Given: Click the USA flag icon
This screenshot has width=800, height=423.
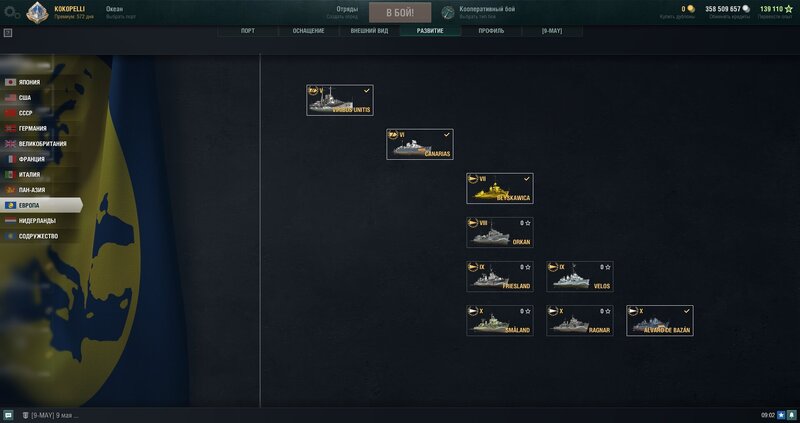Looking at the screenshot, I should [x=10, y=97].
